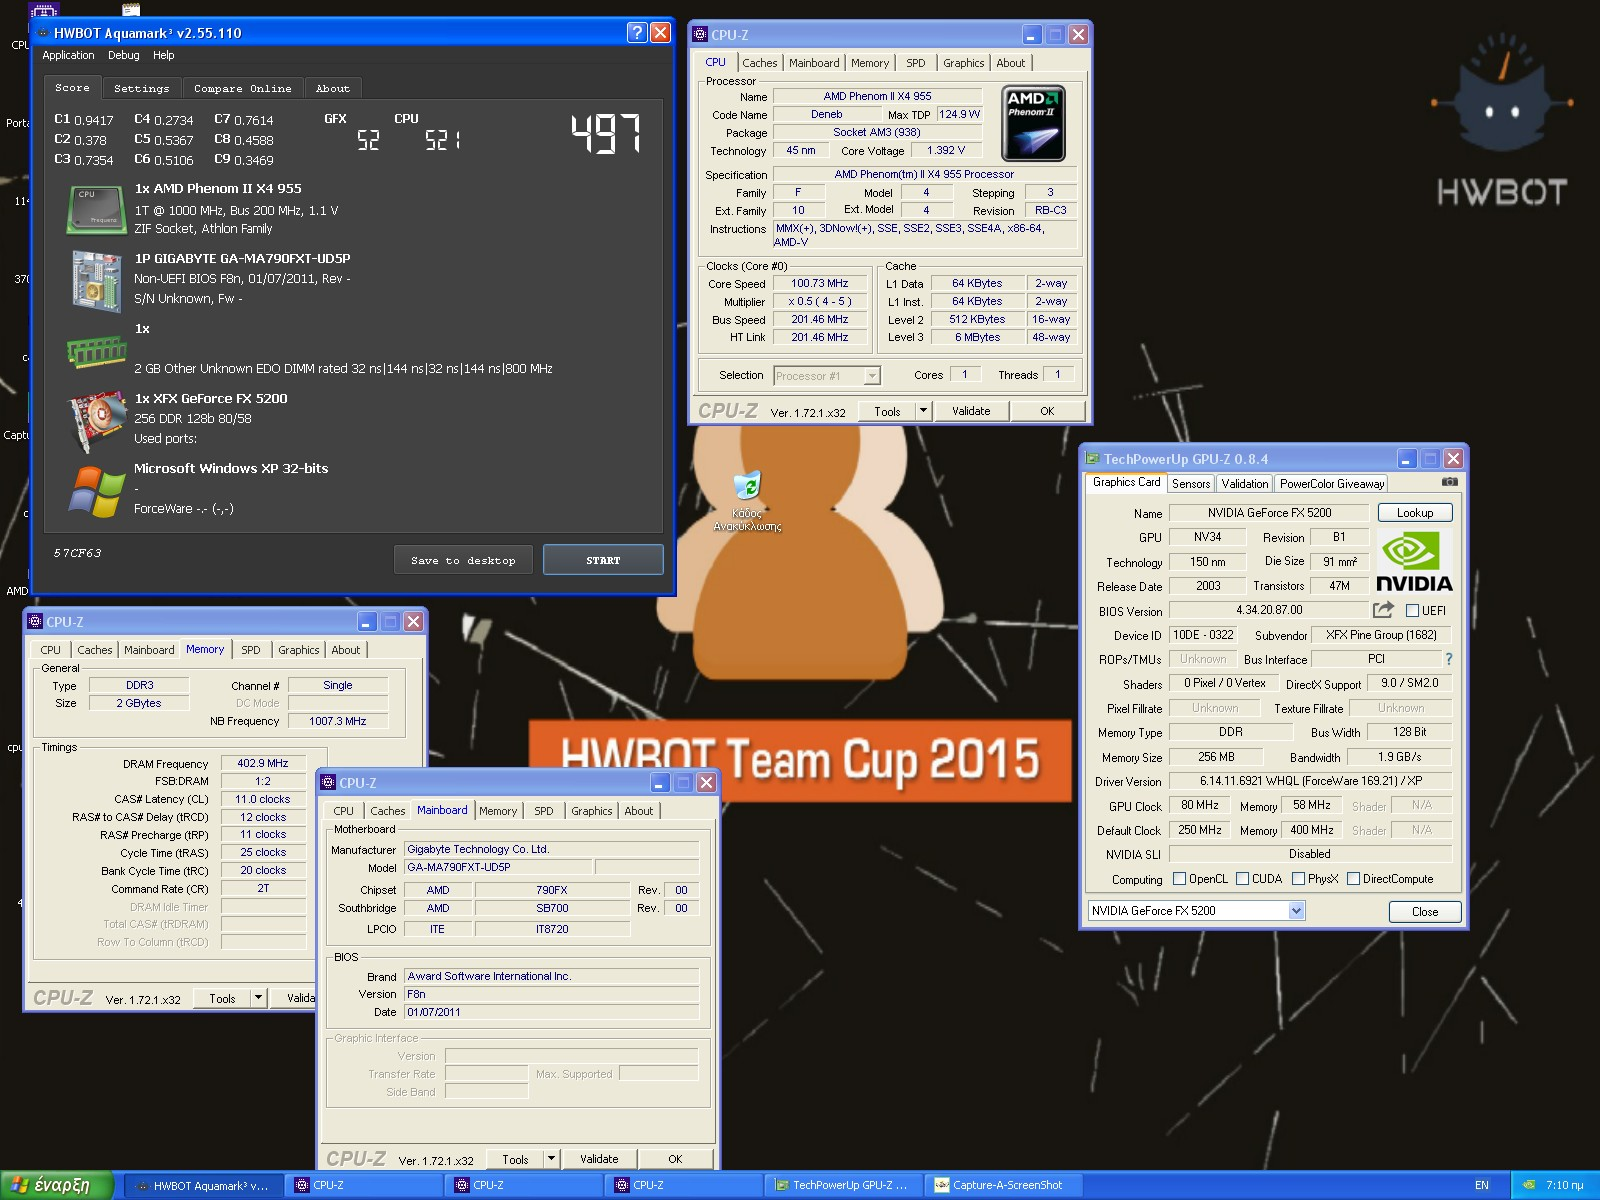Click the Core Speed value 100.73 MHz

click(819, 284)
